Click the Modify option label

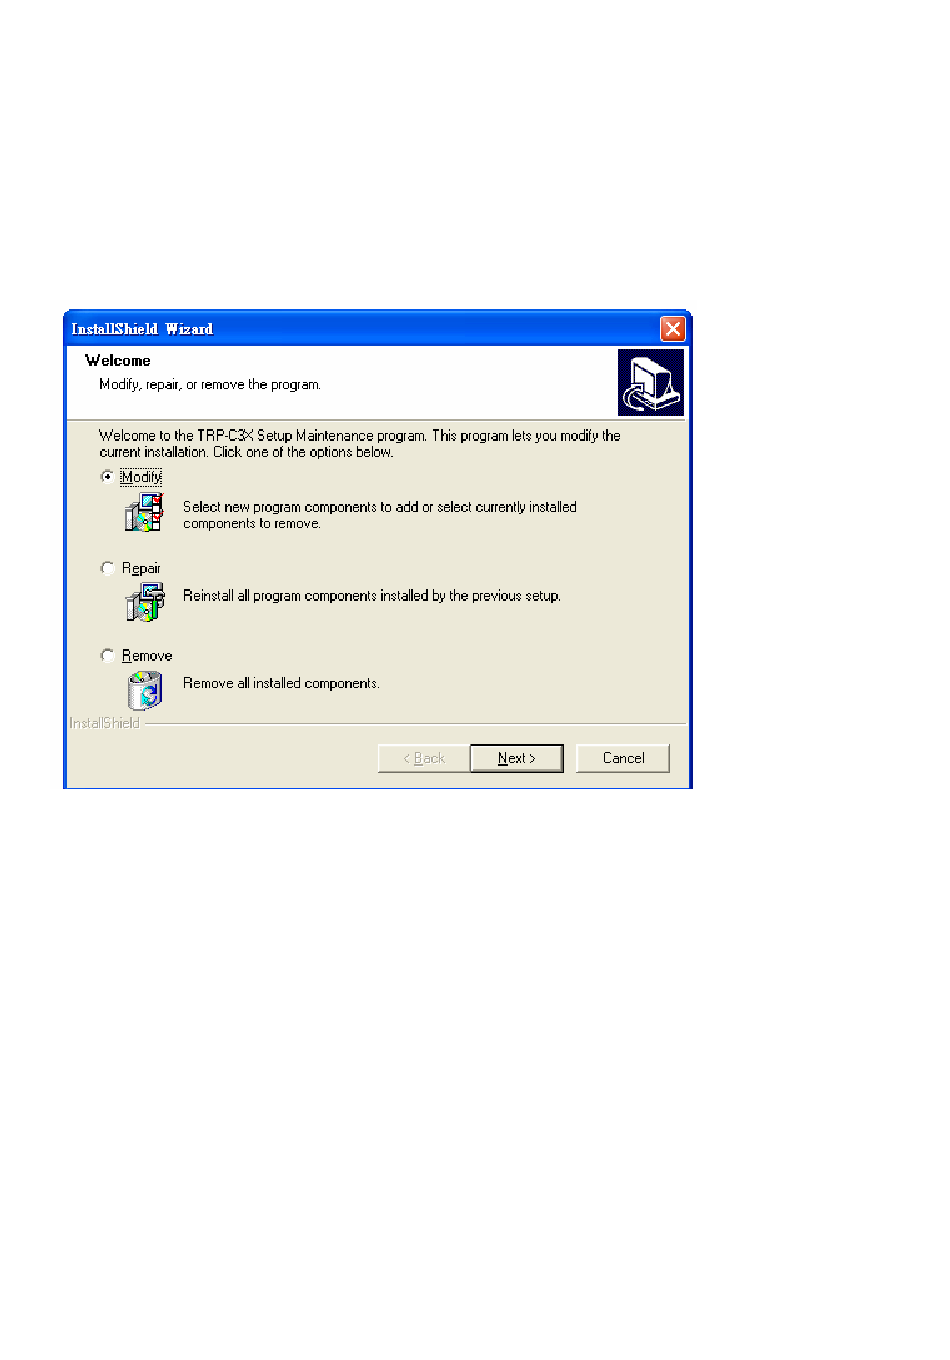(x=141, y=477)
